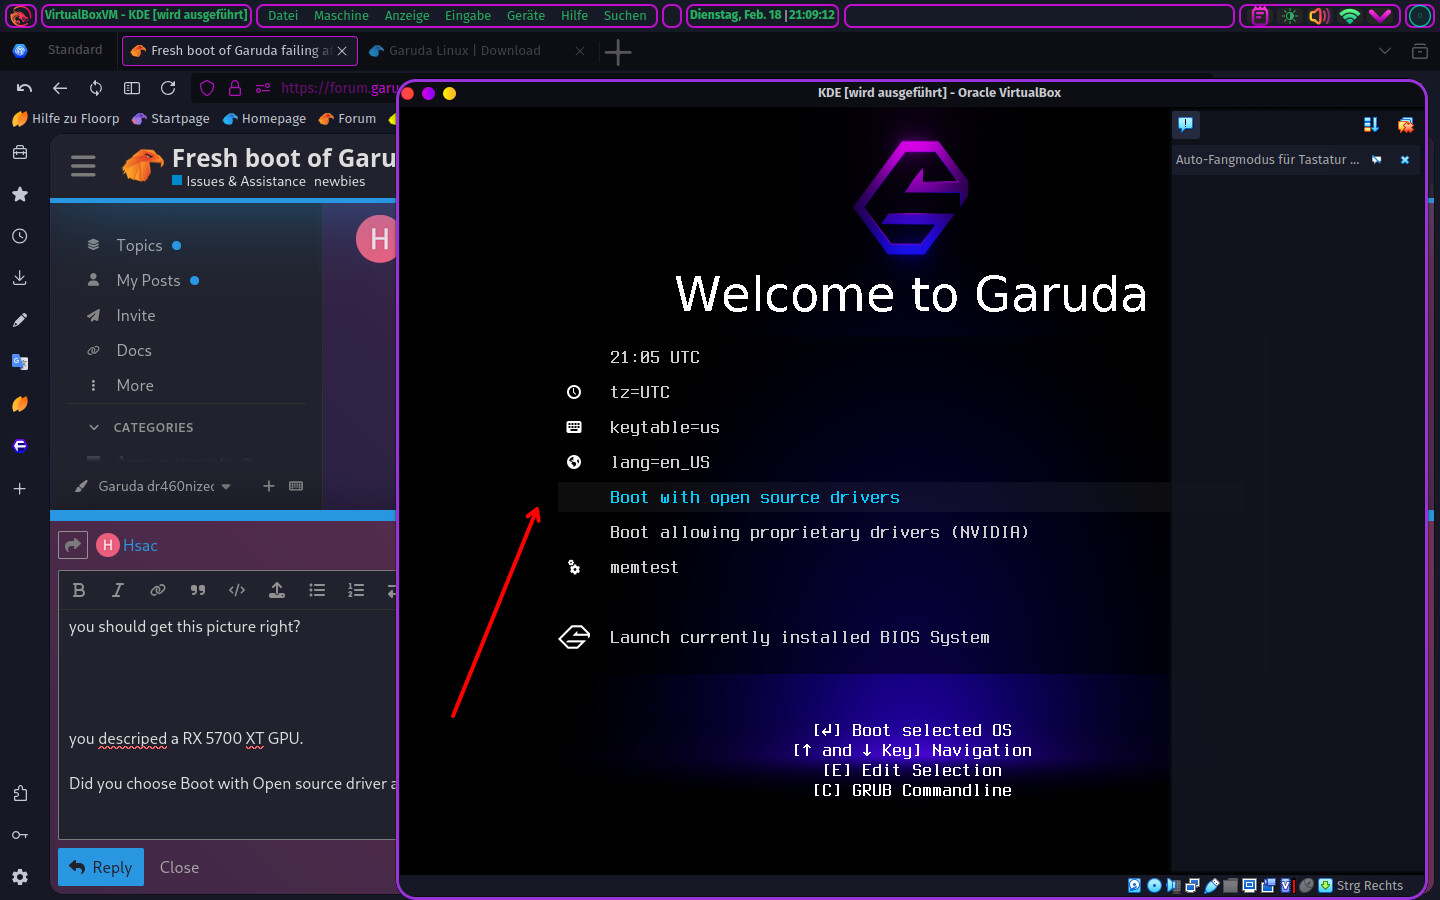
Task: Toggle bulleted list in reply editor
Action: click(x=317, y=590)
